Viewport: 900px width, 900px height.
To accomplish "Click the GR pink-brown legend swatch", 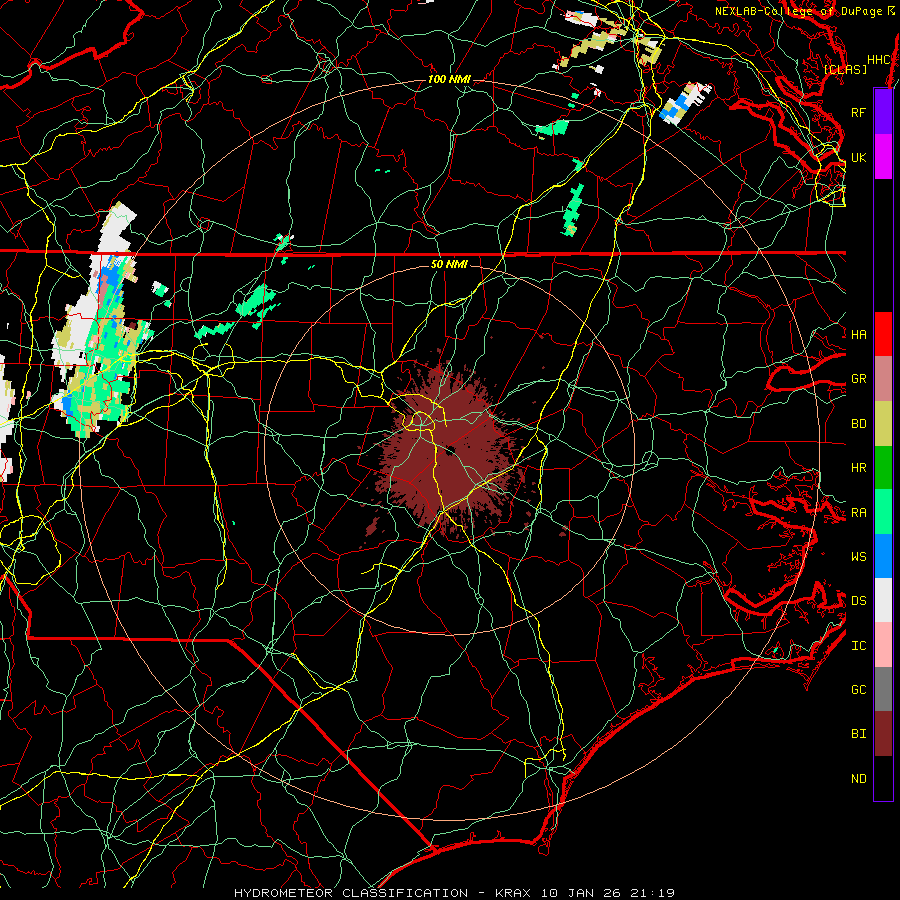I will coord(883,379).
